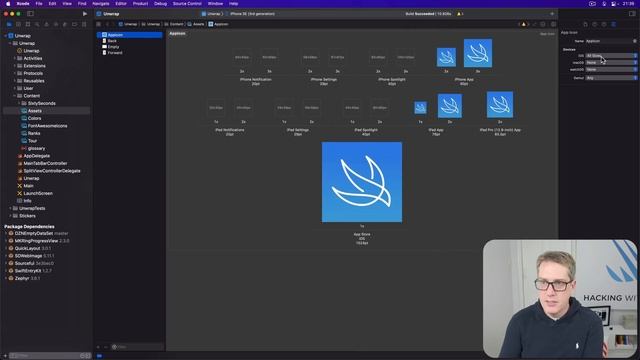
Task: Show the Quick Help inspector tab
Action: coord(604,24)
